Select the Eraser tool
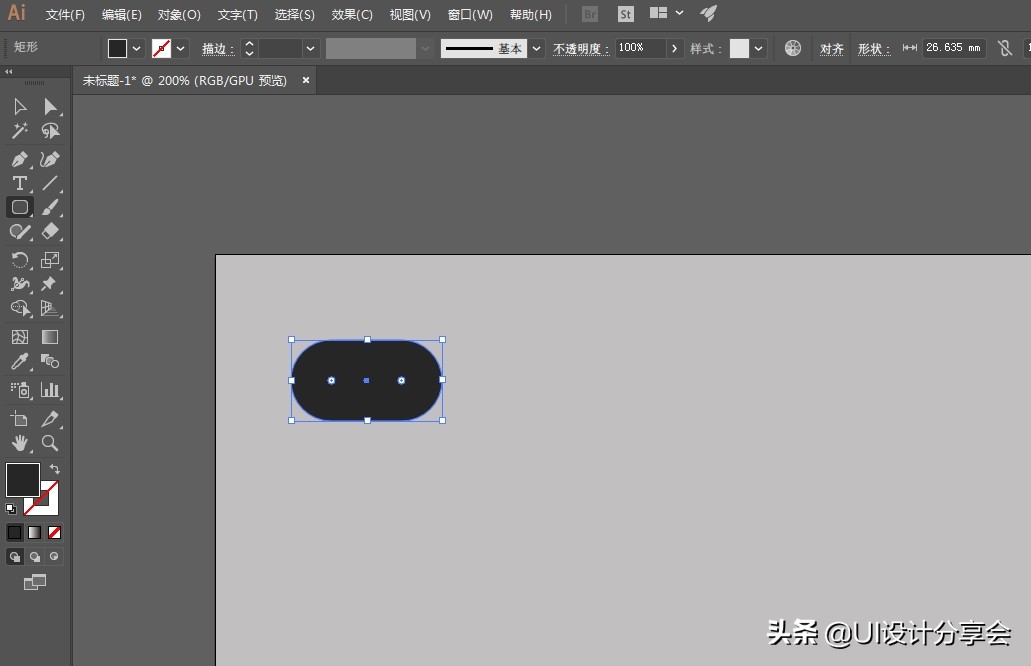1031x666 pixels. pos(49,232)
